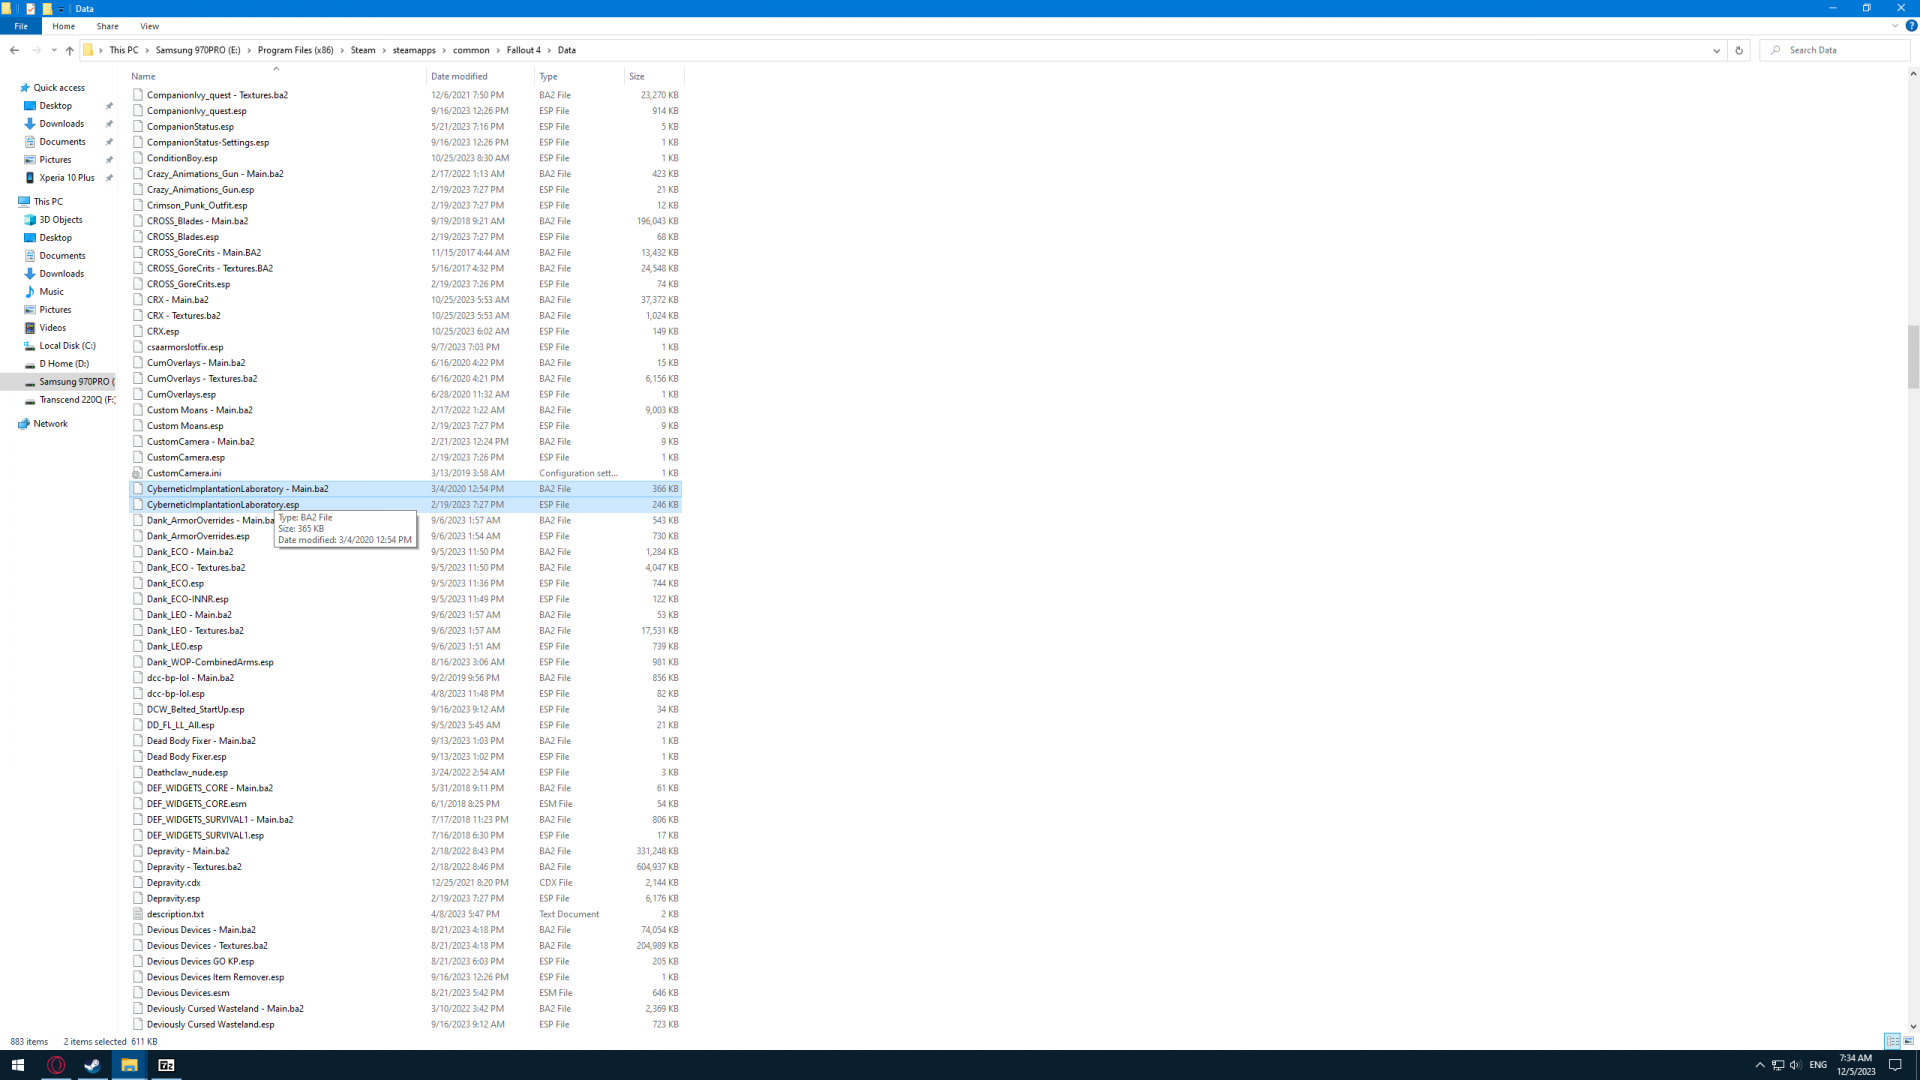This screenshot has height=1080, width=1920.
Task: Click the Up one level arrow
Action: (69, 50)
